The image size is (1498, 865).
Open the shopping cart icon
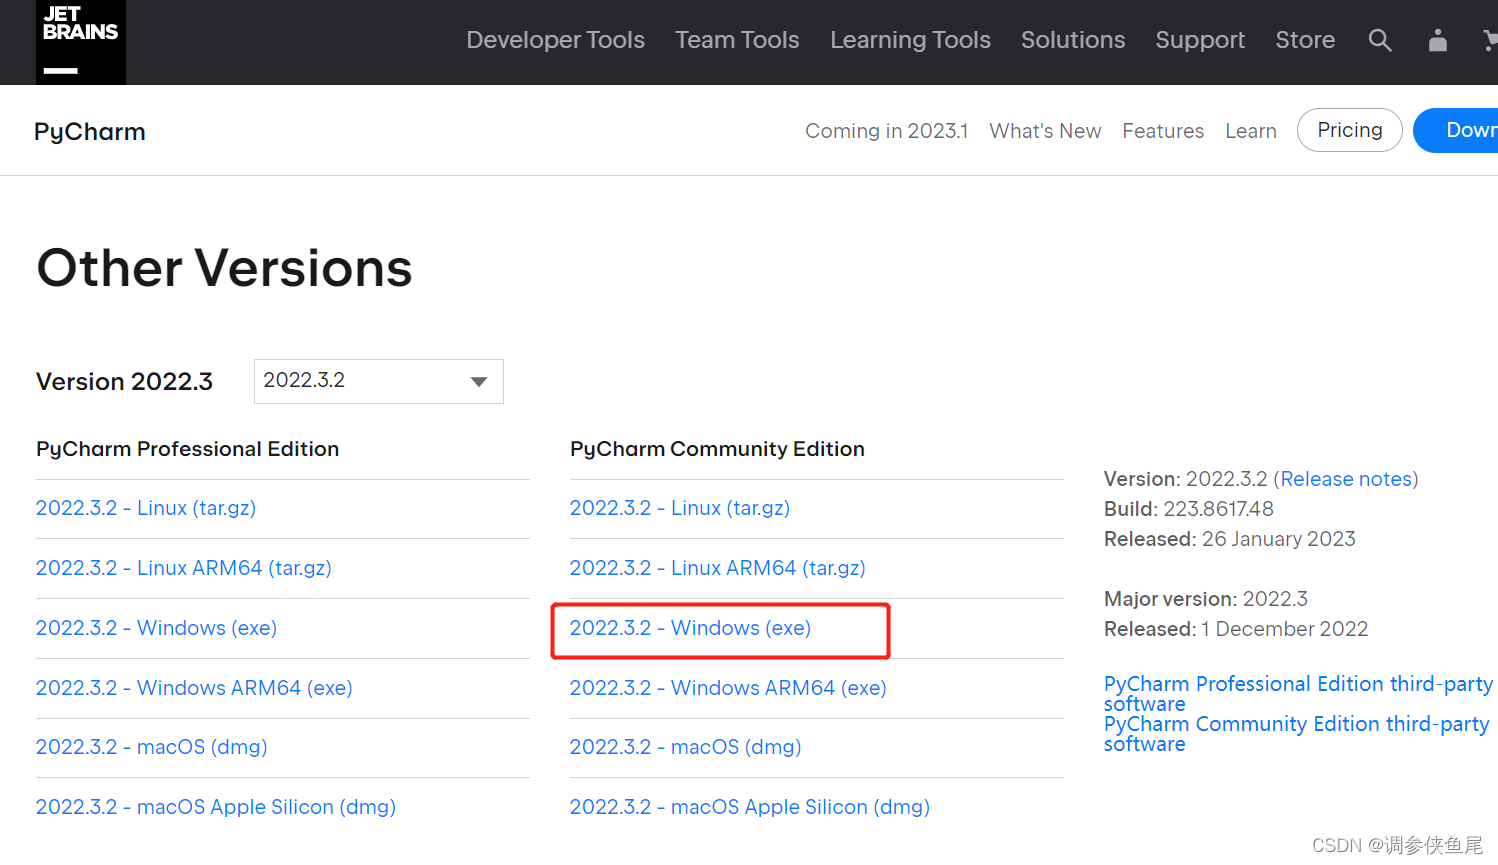pyautogui.click(x=1490, y=40)
